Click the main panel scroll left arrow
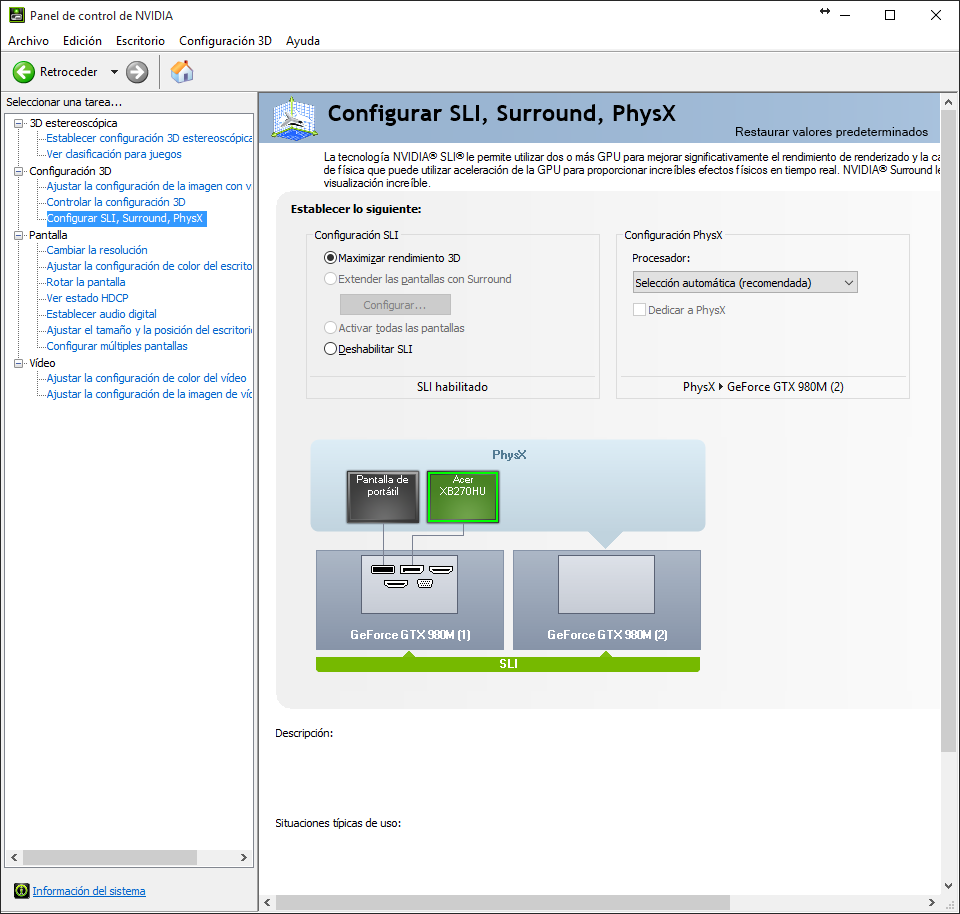 (x=267, y=902)
